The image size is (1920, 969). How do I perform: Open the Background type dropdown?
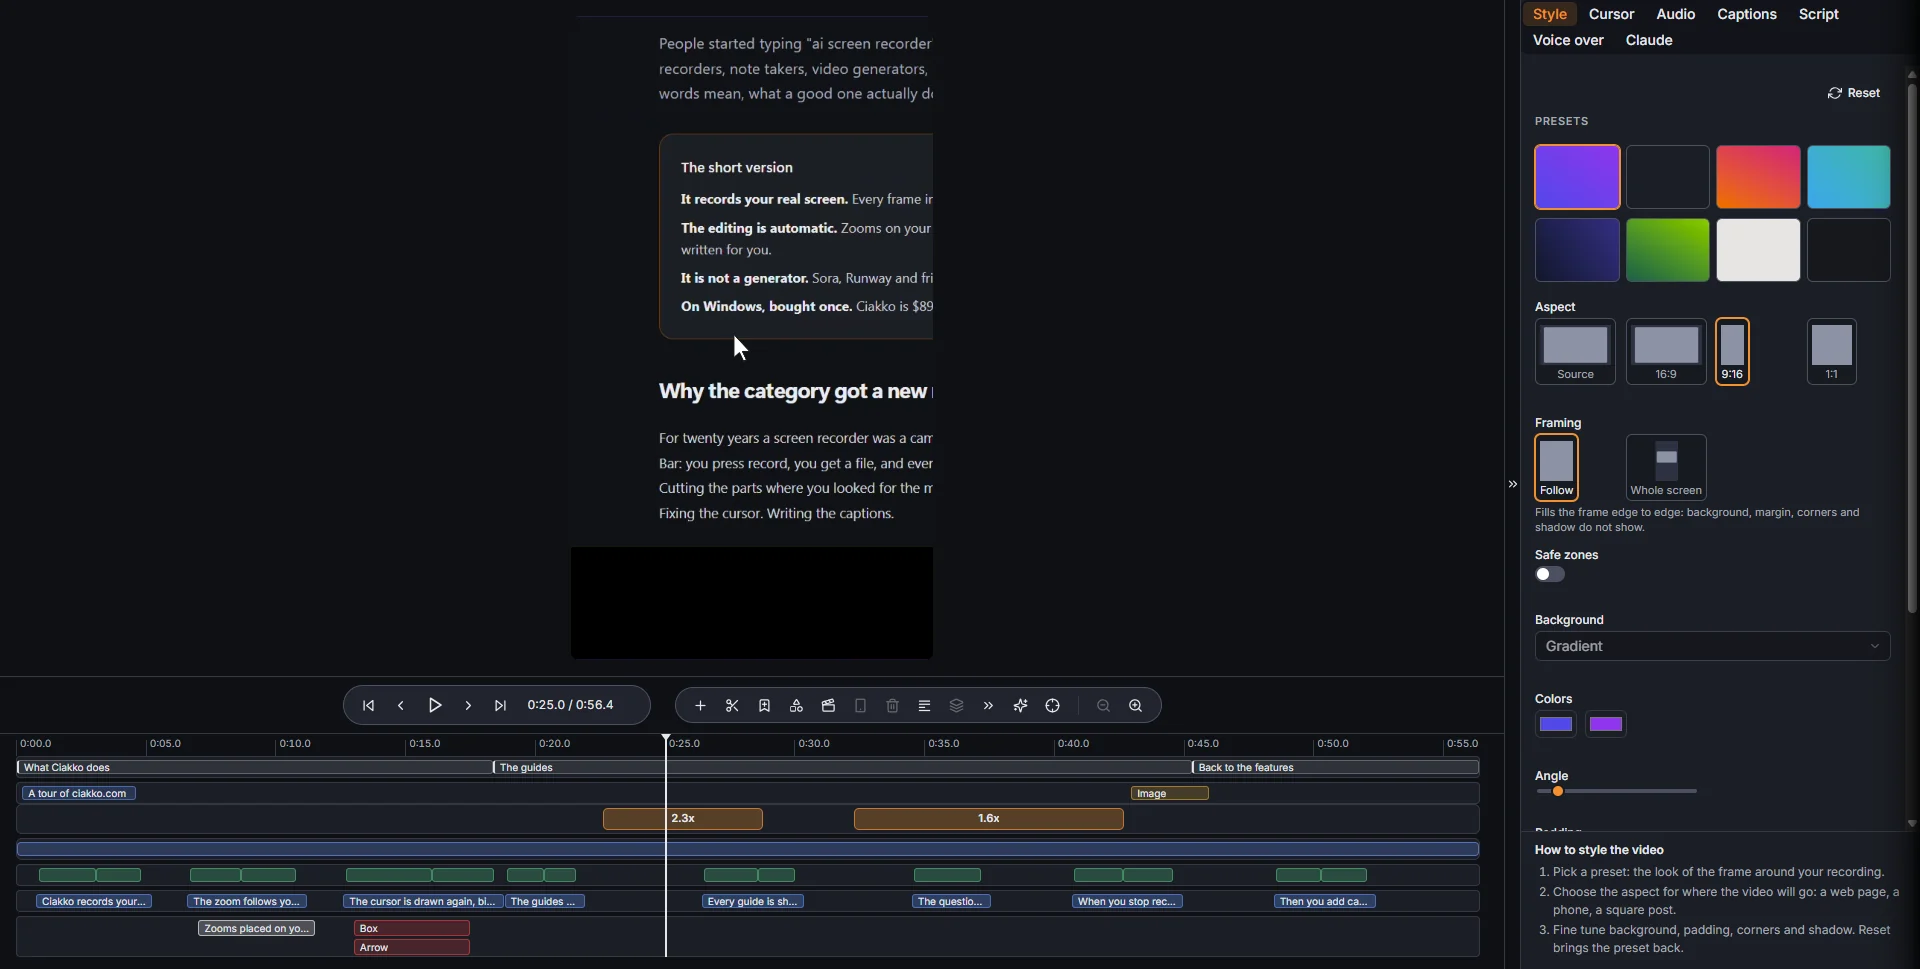(1712, 646)
